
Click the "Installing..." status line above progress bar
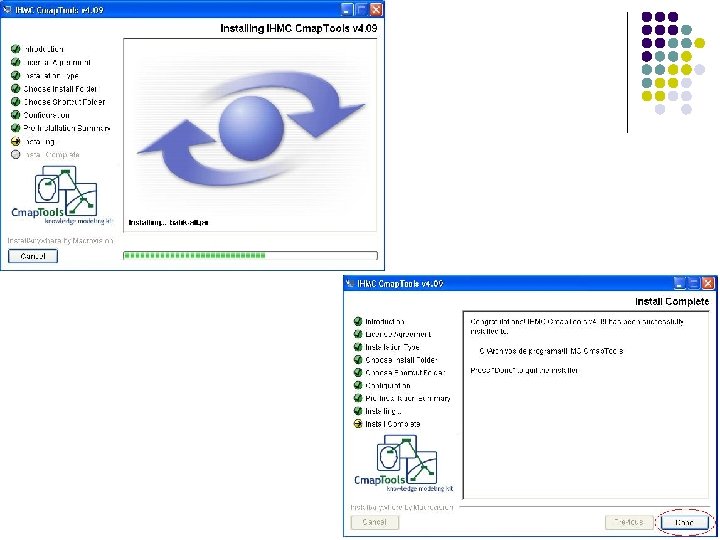click(168, 223)
